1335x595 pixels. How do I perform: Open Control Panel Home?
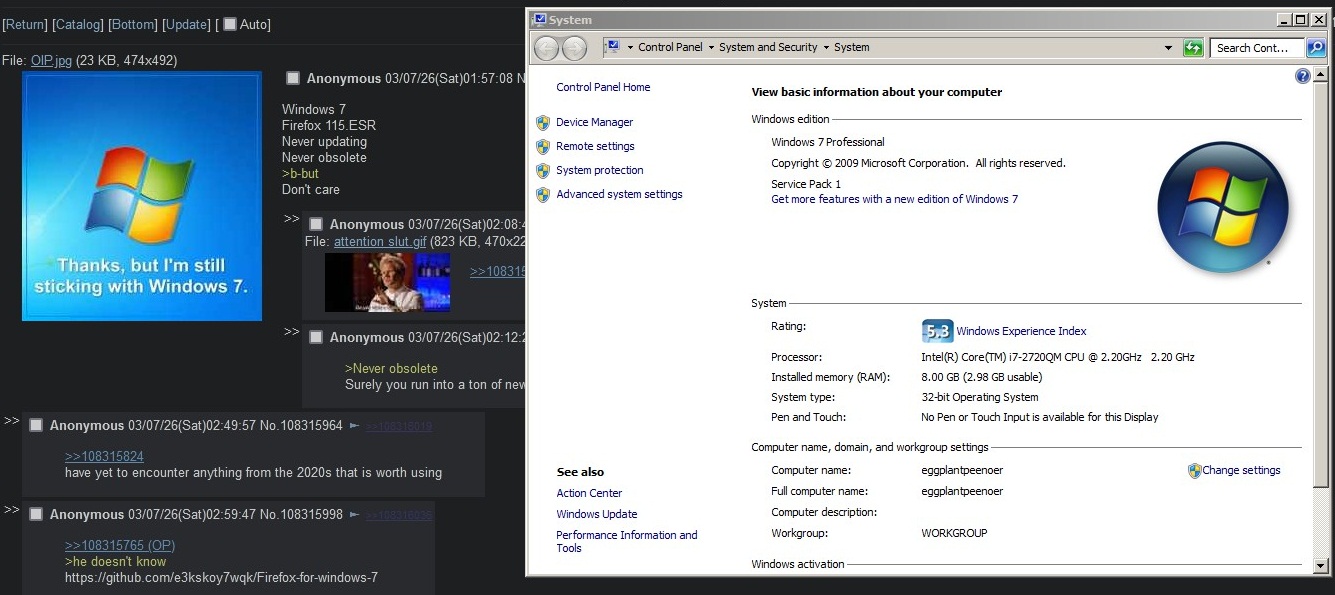click(x=603, y=87)
